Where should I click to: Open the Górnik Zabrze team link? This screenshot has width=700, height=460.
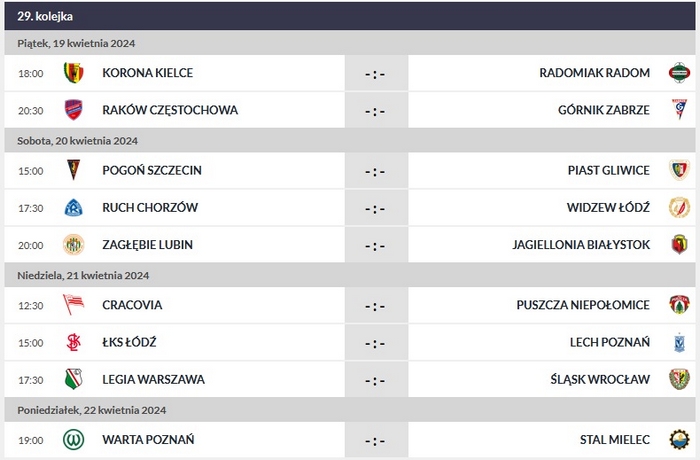(x=604, y=110)
